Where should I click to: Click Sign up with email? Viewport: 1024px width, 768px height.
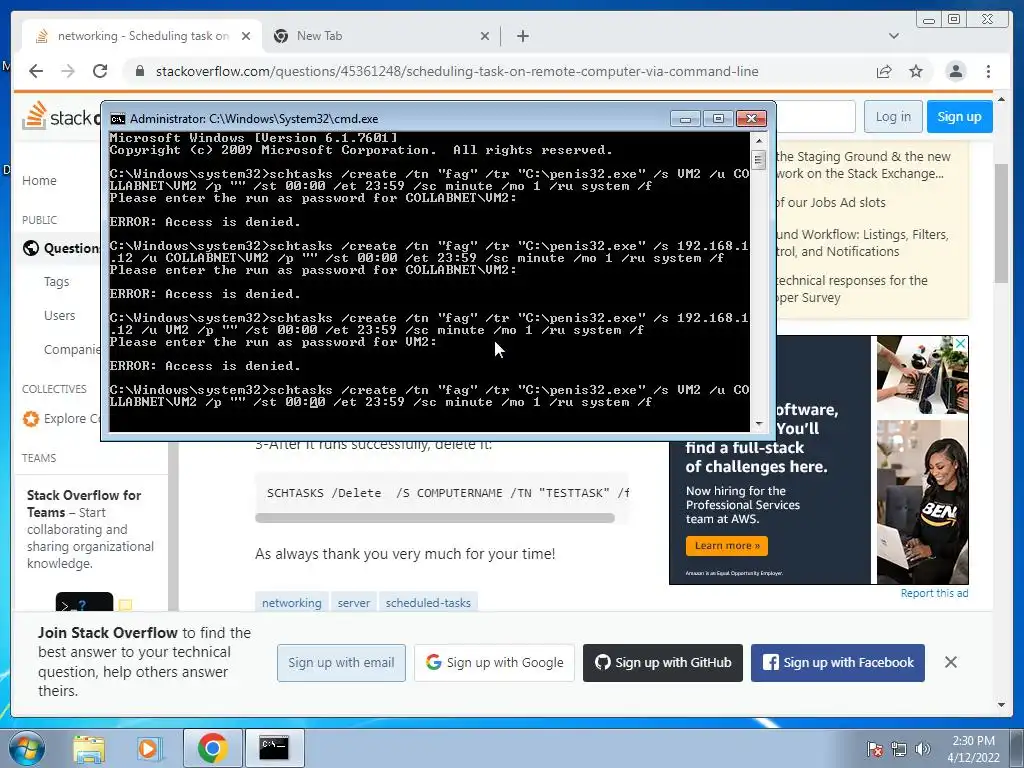point(341,663)
